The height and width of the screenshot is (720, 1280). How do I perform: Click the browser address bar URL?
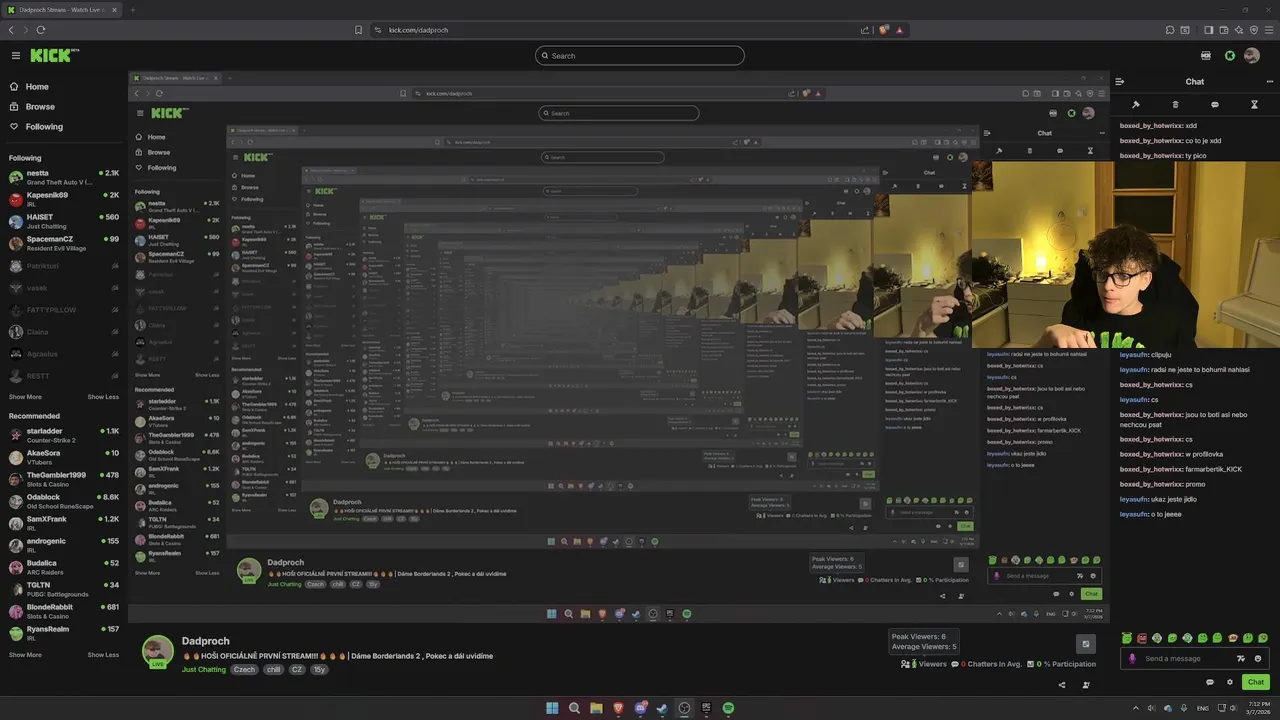418,30
